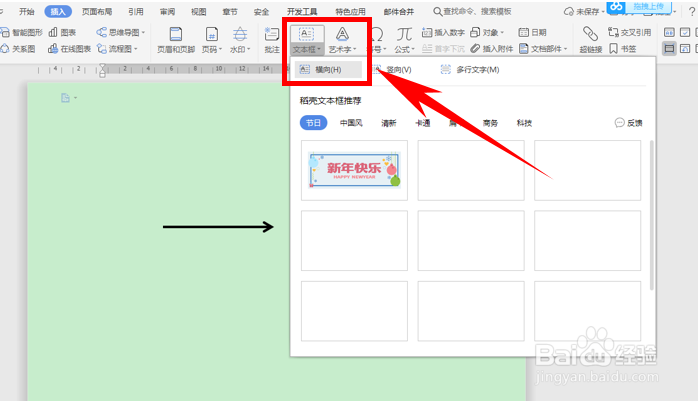
Task: Switch to the 邮件合并 ribbon tab
Action: pyautogui.click(x=398, y=12)
